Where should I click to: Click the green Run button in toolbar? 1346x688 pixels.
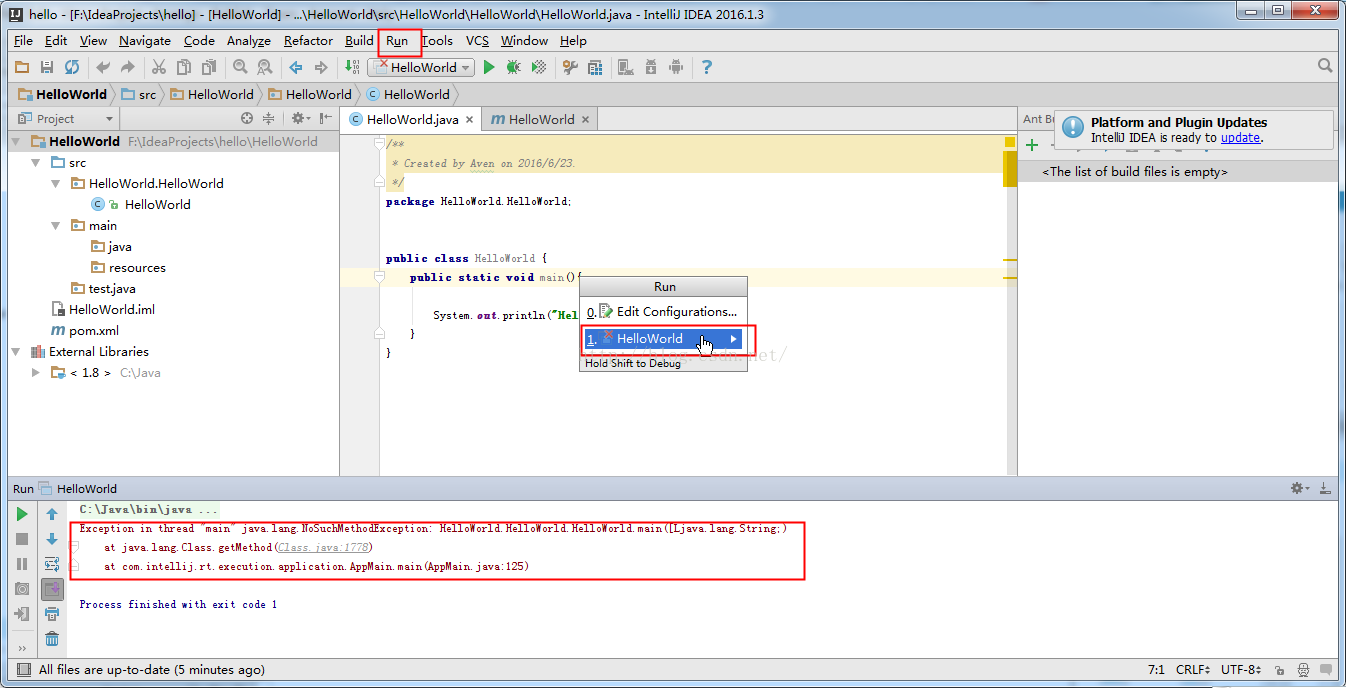pyautogui.click(x=489, y=67)
